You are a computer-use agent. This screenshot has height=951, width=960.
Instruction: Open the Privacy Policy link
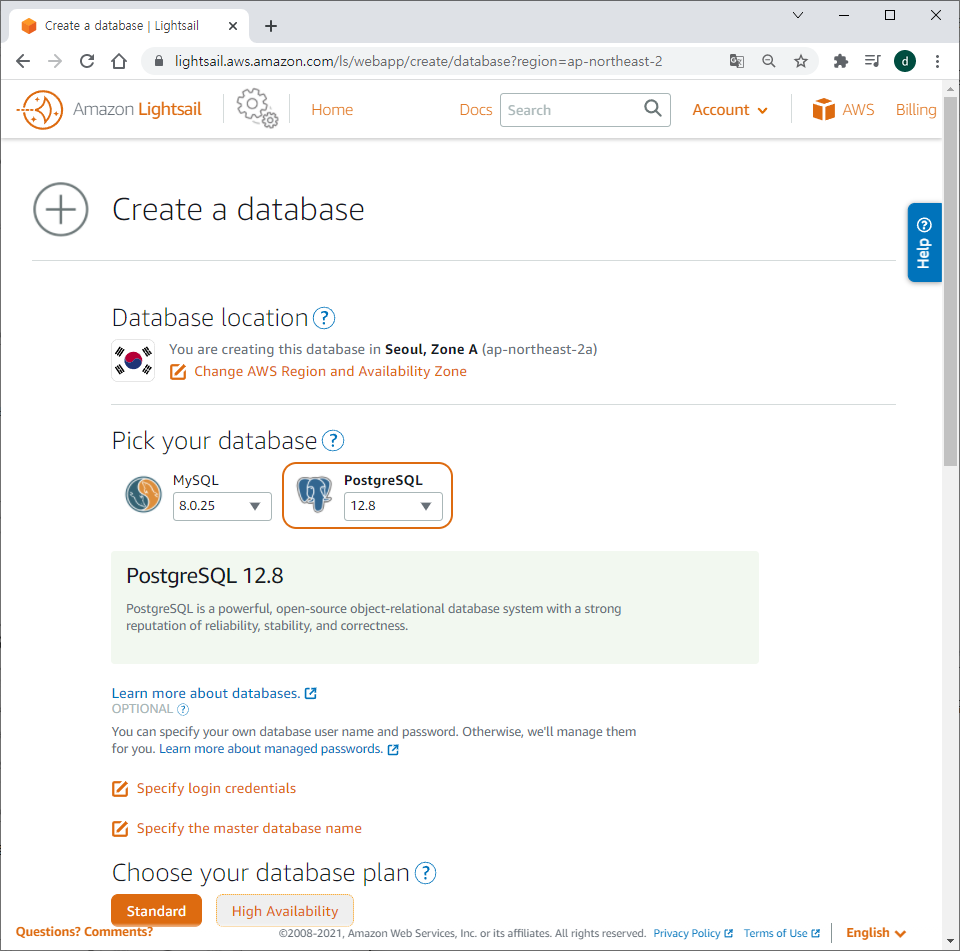[692, 933]
